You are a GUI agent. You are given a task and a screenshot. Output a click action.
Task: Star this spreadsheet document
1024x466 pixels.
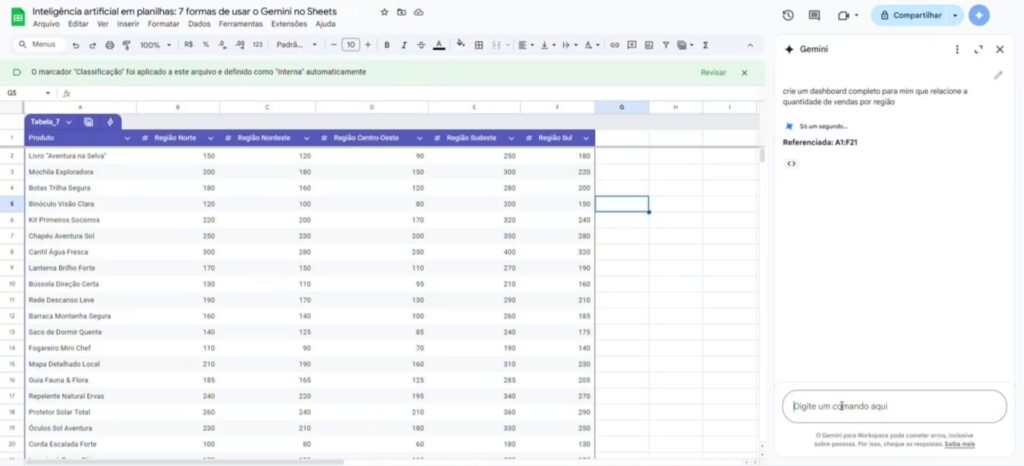coord(385,12)
